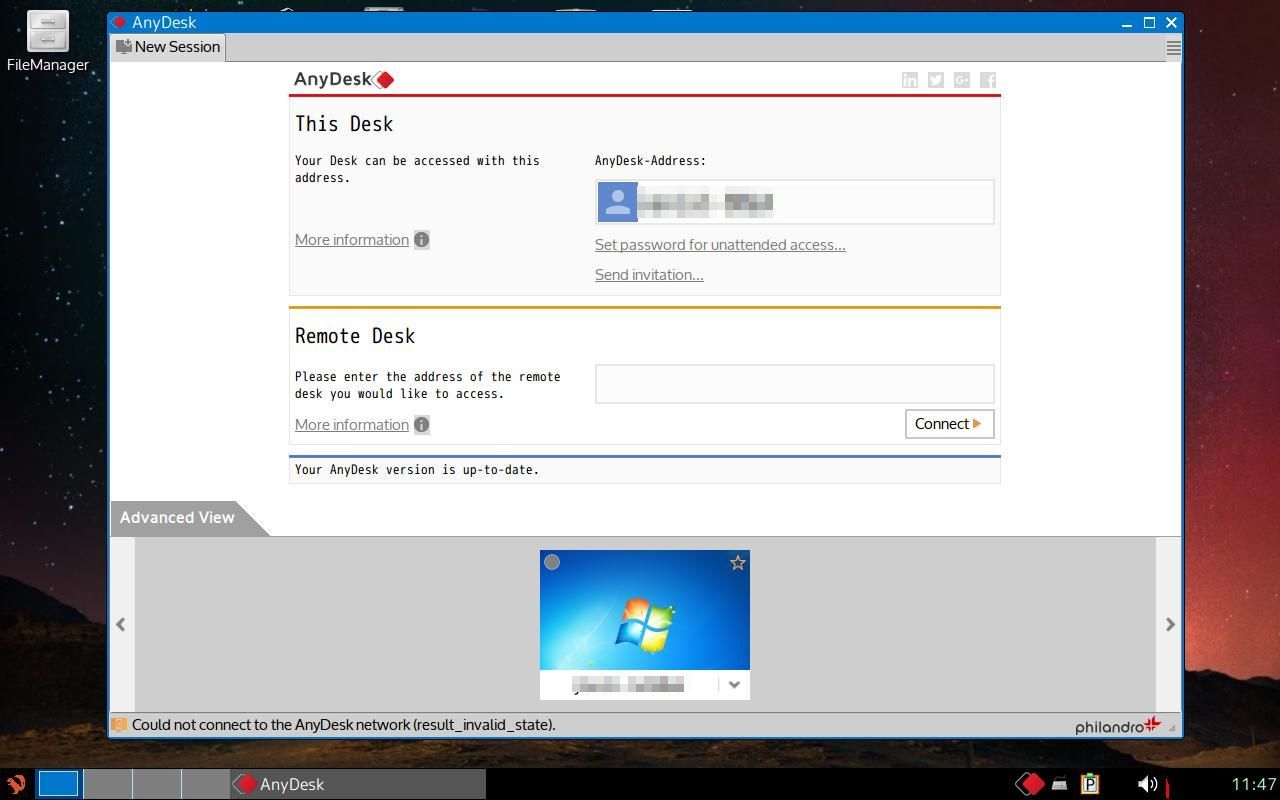Click the Facebook icon in the header
Screen dimensions: 1280x800
987,80
